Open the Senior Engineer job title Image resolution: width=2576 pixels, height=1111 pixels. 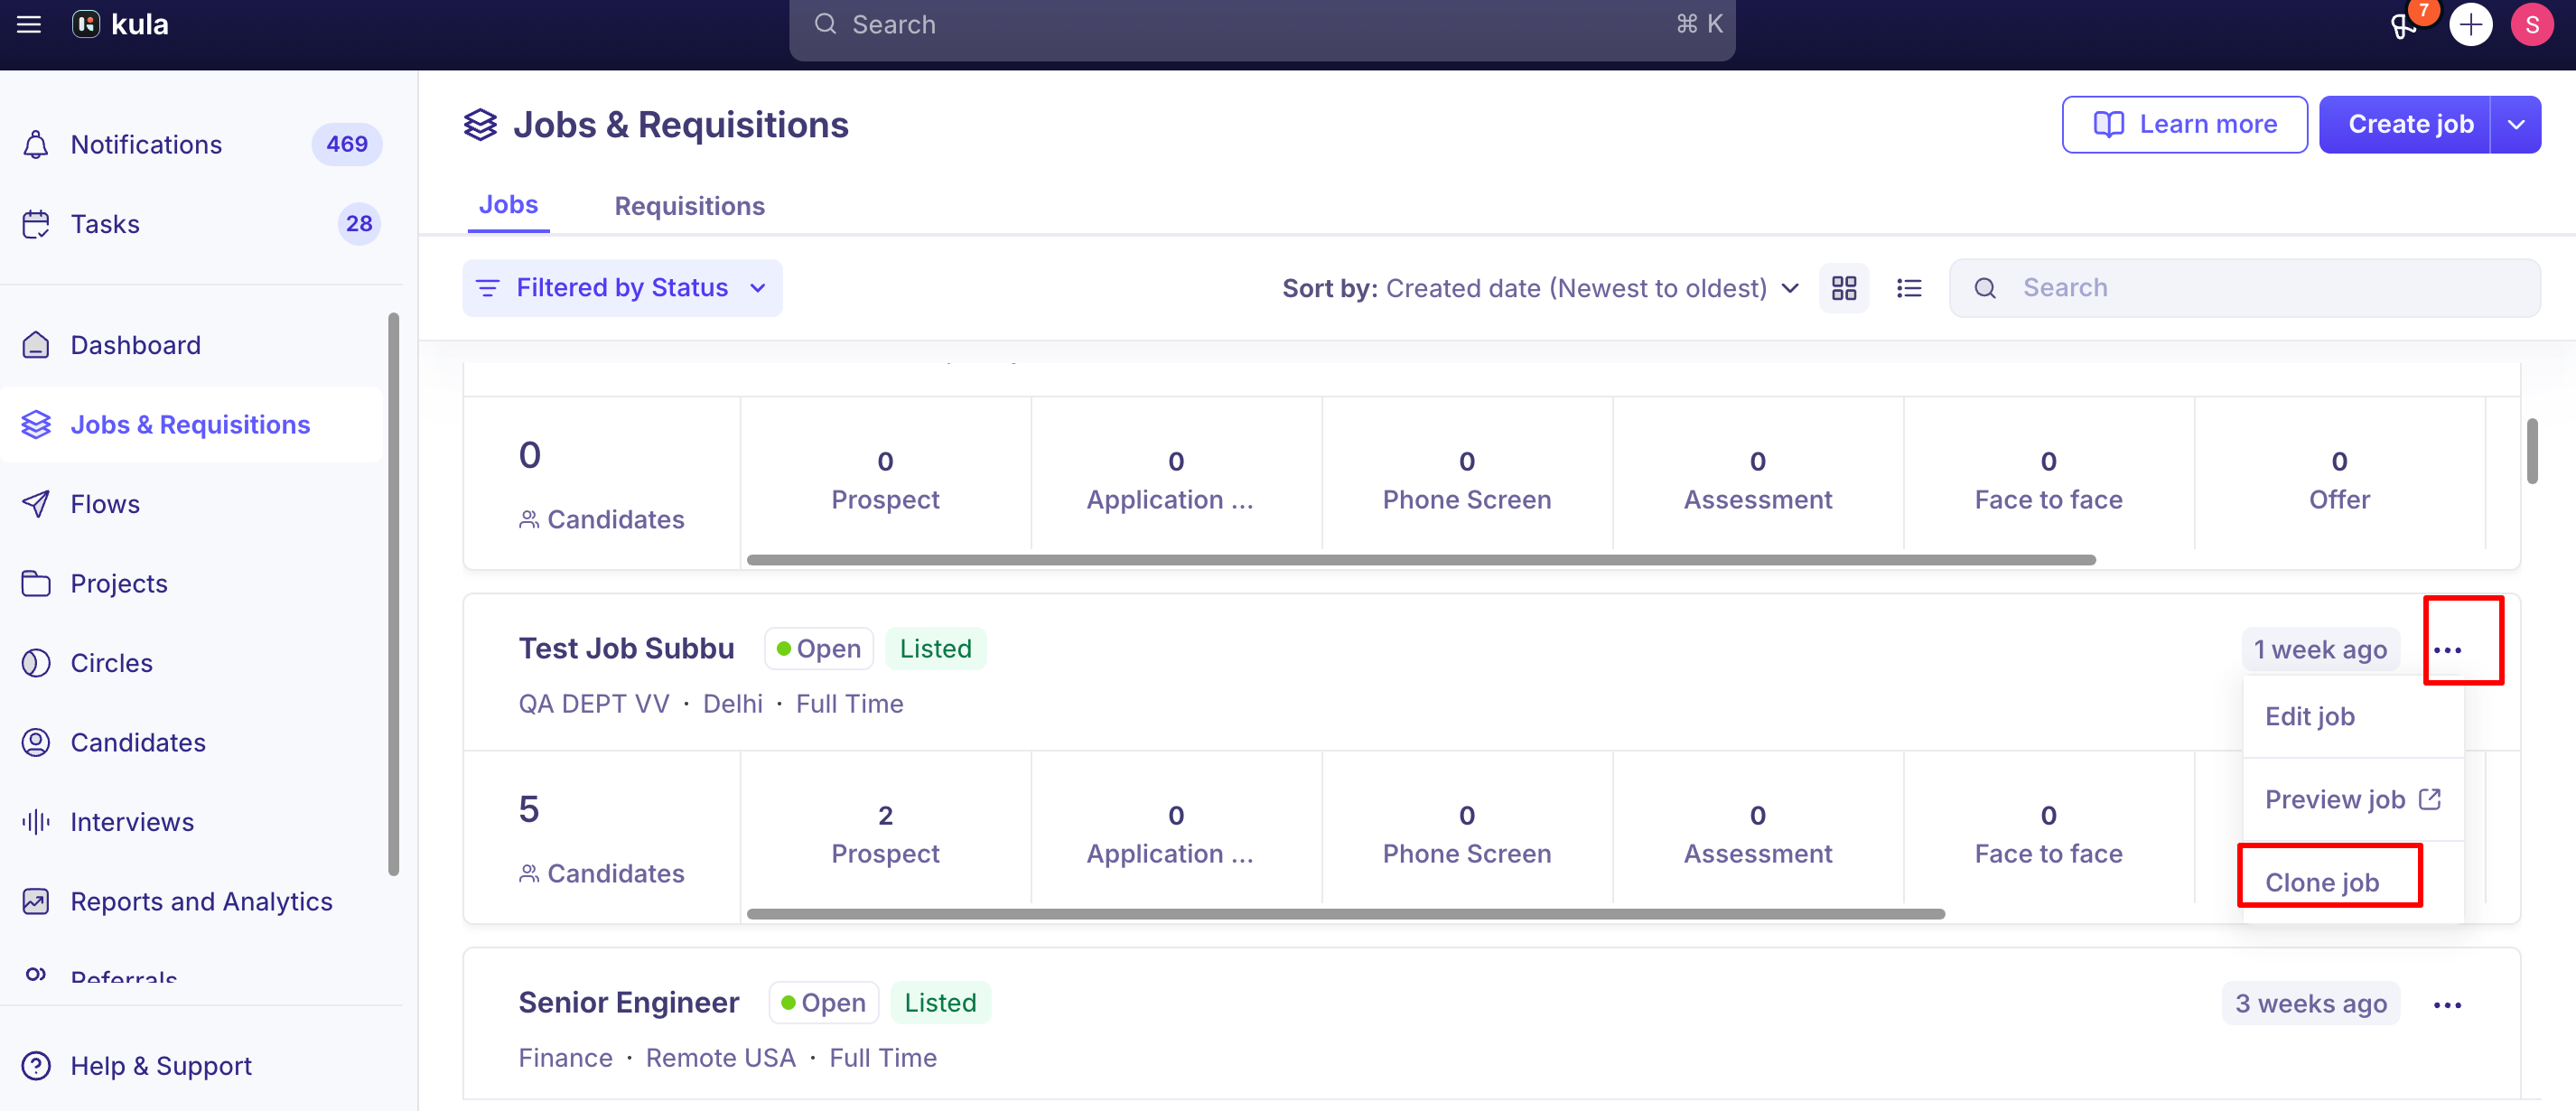[628, 1002]
